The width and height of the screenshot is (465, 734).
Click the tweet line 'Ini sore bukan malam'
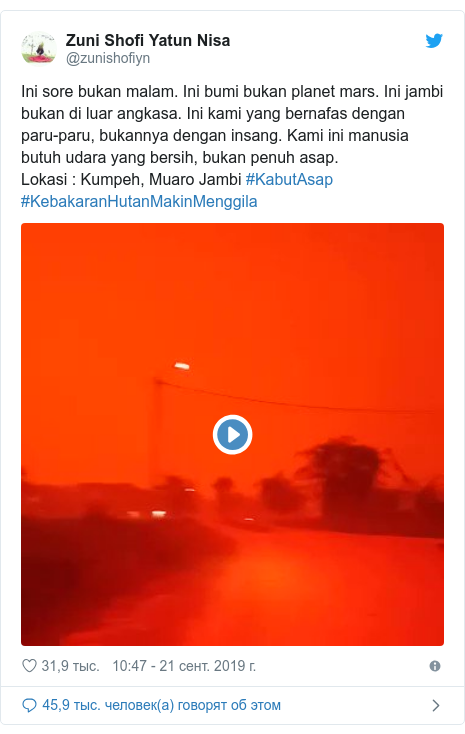(99, 91)
